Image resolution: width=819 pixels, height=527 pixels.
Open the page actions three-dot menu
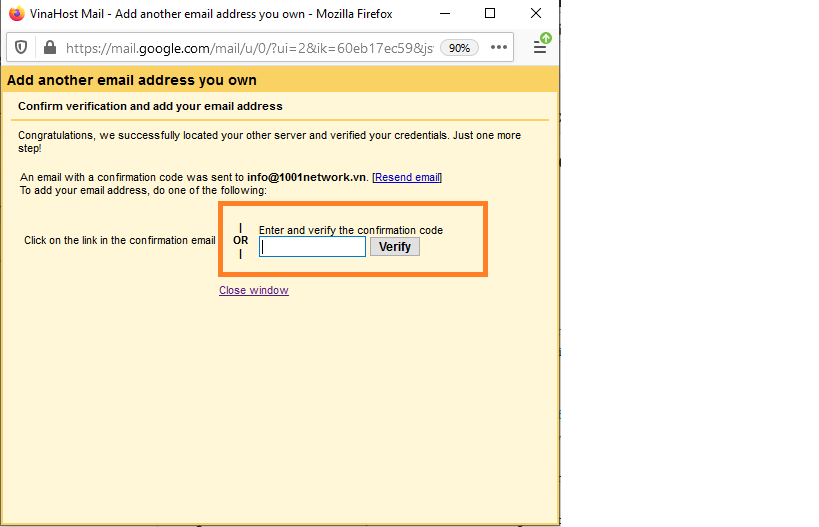click(x=499, y=48)
